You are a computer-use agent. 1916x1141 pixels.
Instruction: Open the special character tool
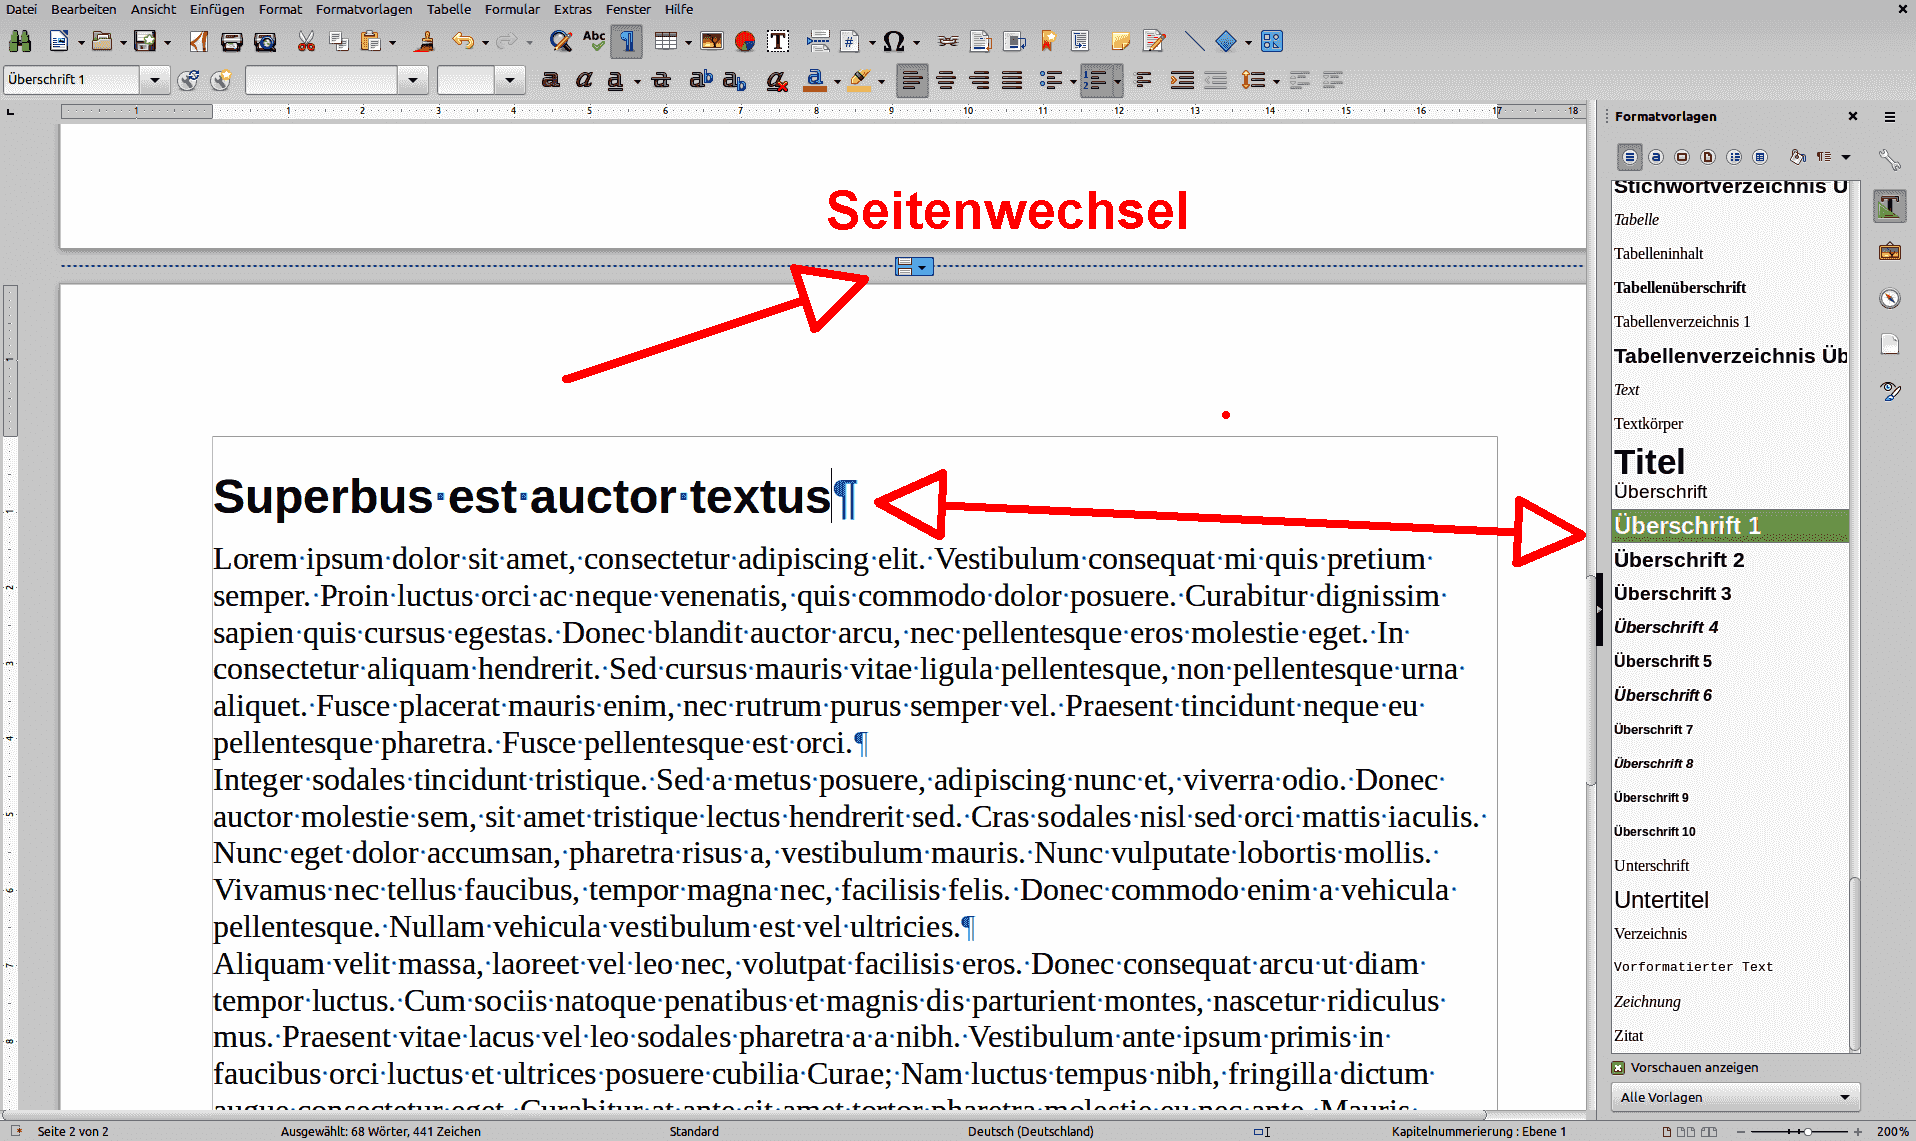(x=893, y=41)
